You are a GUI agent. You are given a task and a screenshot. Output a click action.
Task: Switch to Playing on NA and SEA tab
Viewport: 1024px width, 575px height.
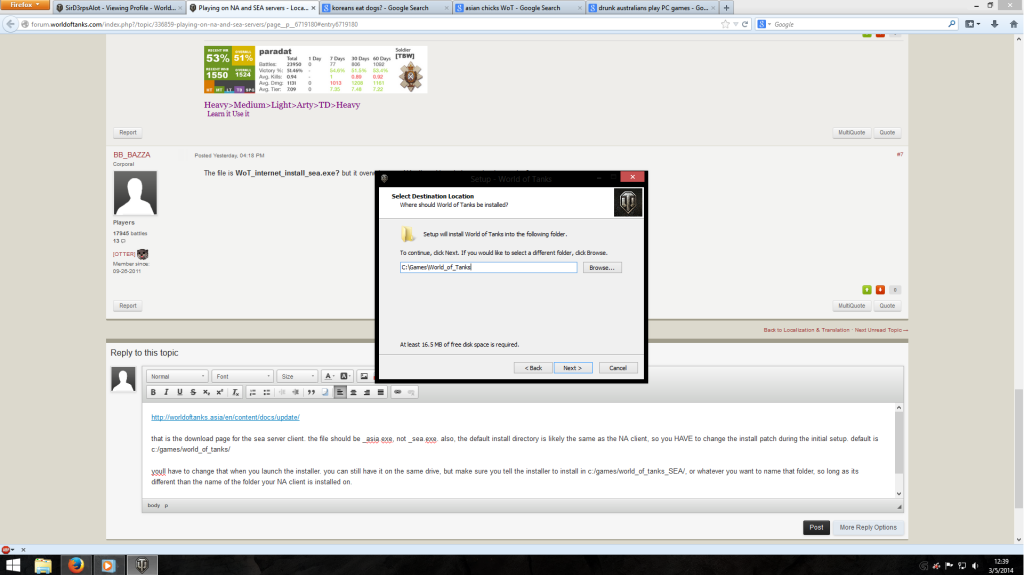pos(252,8)
